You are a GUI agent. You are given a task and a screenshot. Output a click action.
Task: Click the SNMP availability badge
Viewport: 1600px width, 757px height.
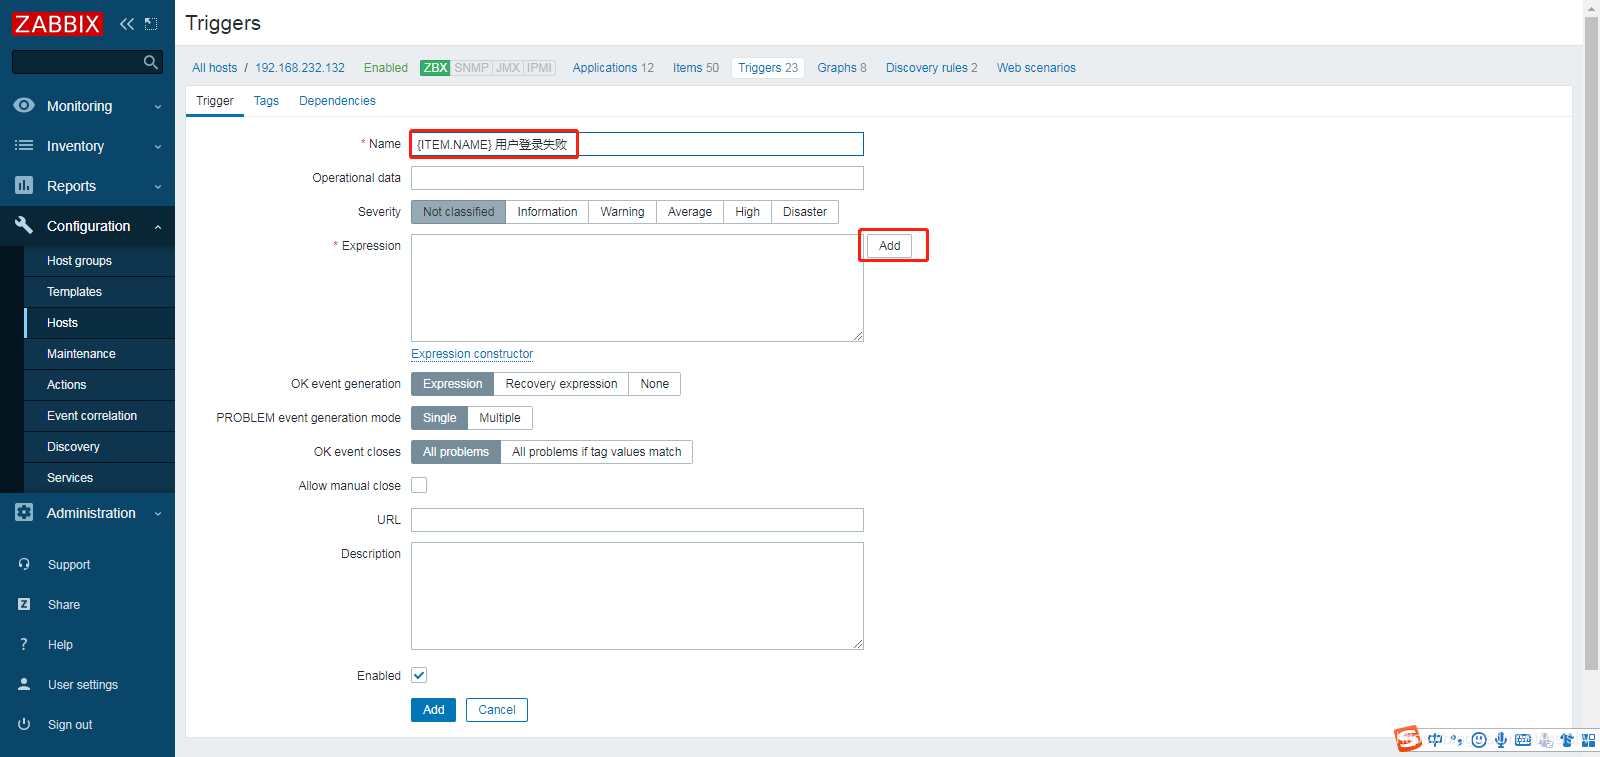pyautogui.click(x=471, y=68)
